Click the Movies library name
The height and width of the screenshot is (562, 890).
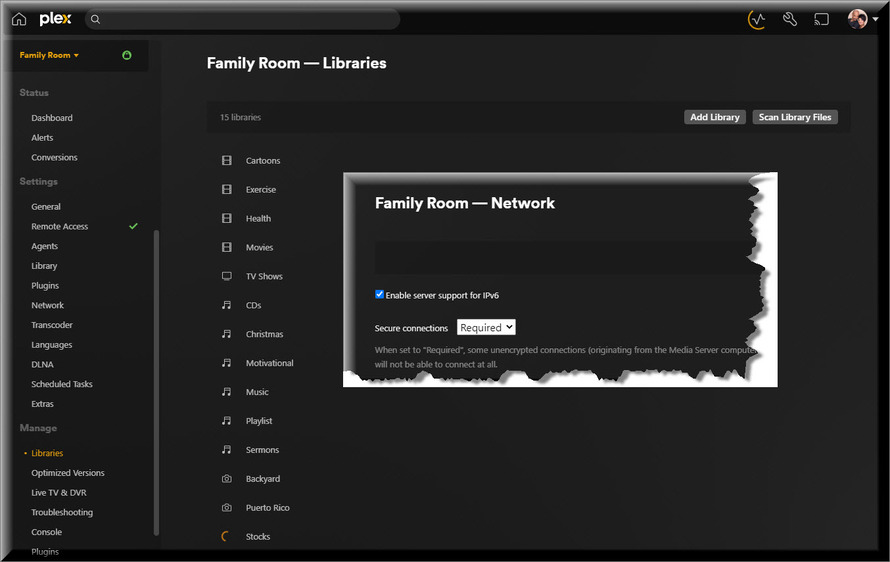[x=259, y=248]
